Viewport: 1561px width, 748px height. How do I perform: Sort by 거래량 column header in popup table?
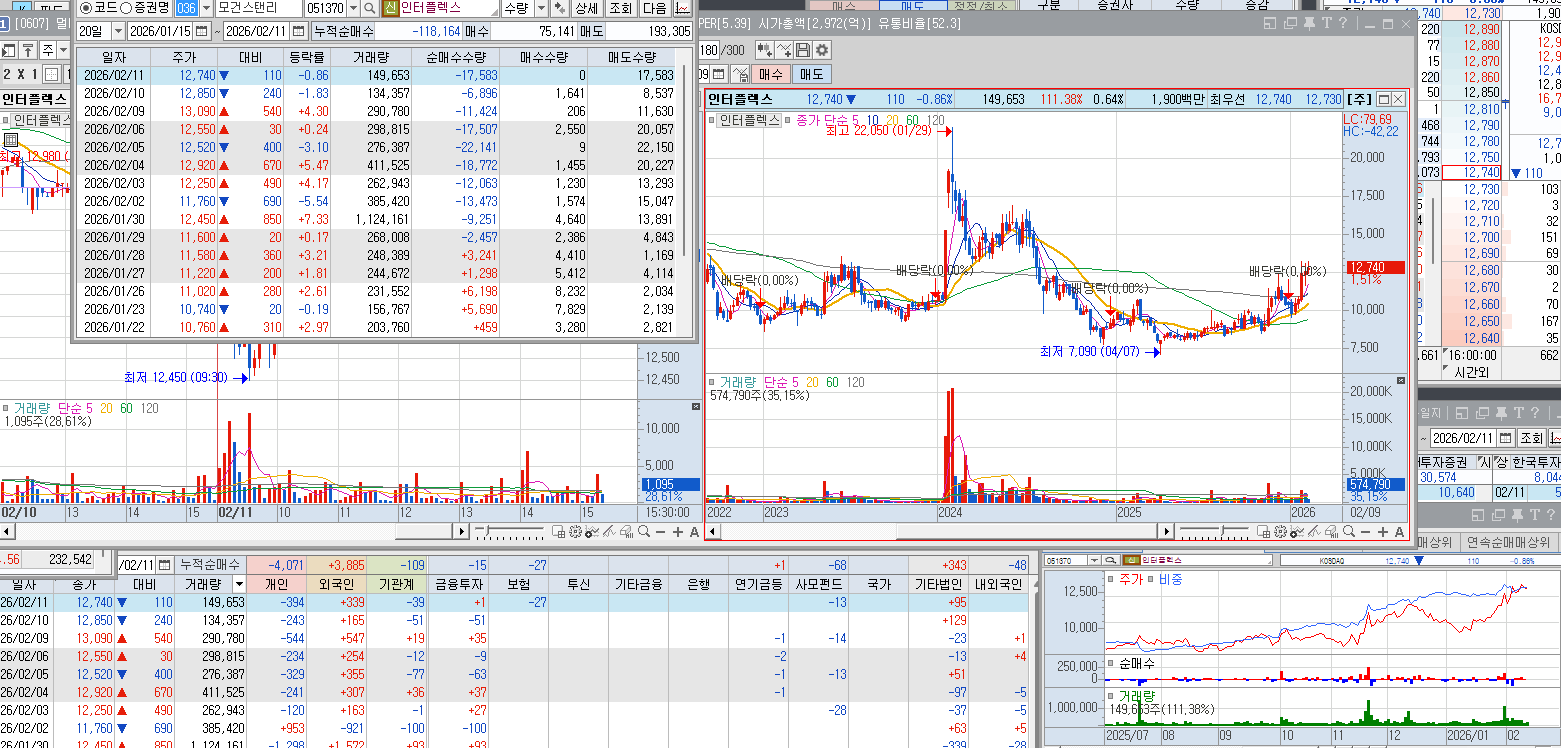pyautogui.click(x=370, y=57)
